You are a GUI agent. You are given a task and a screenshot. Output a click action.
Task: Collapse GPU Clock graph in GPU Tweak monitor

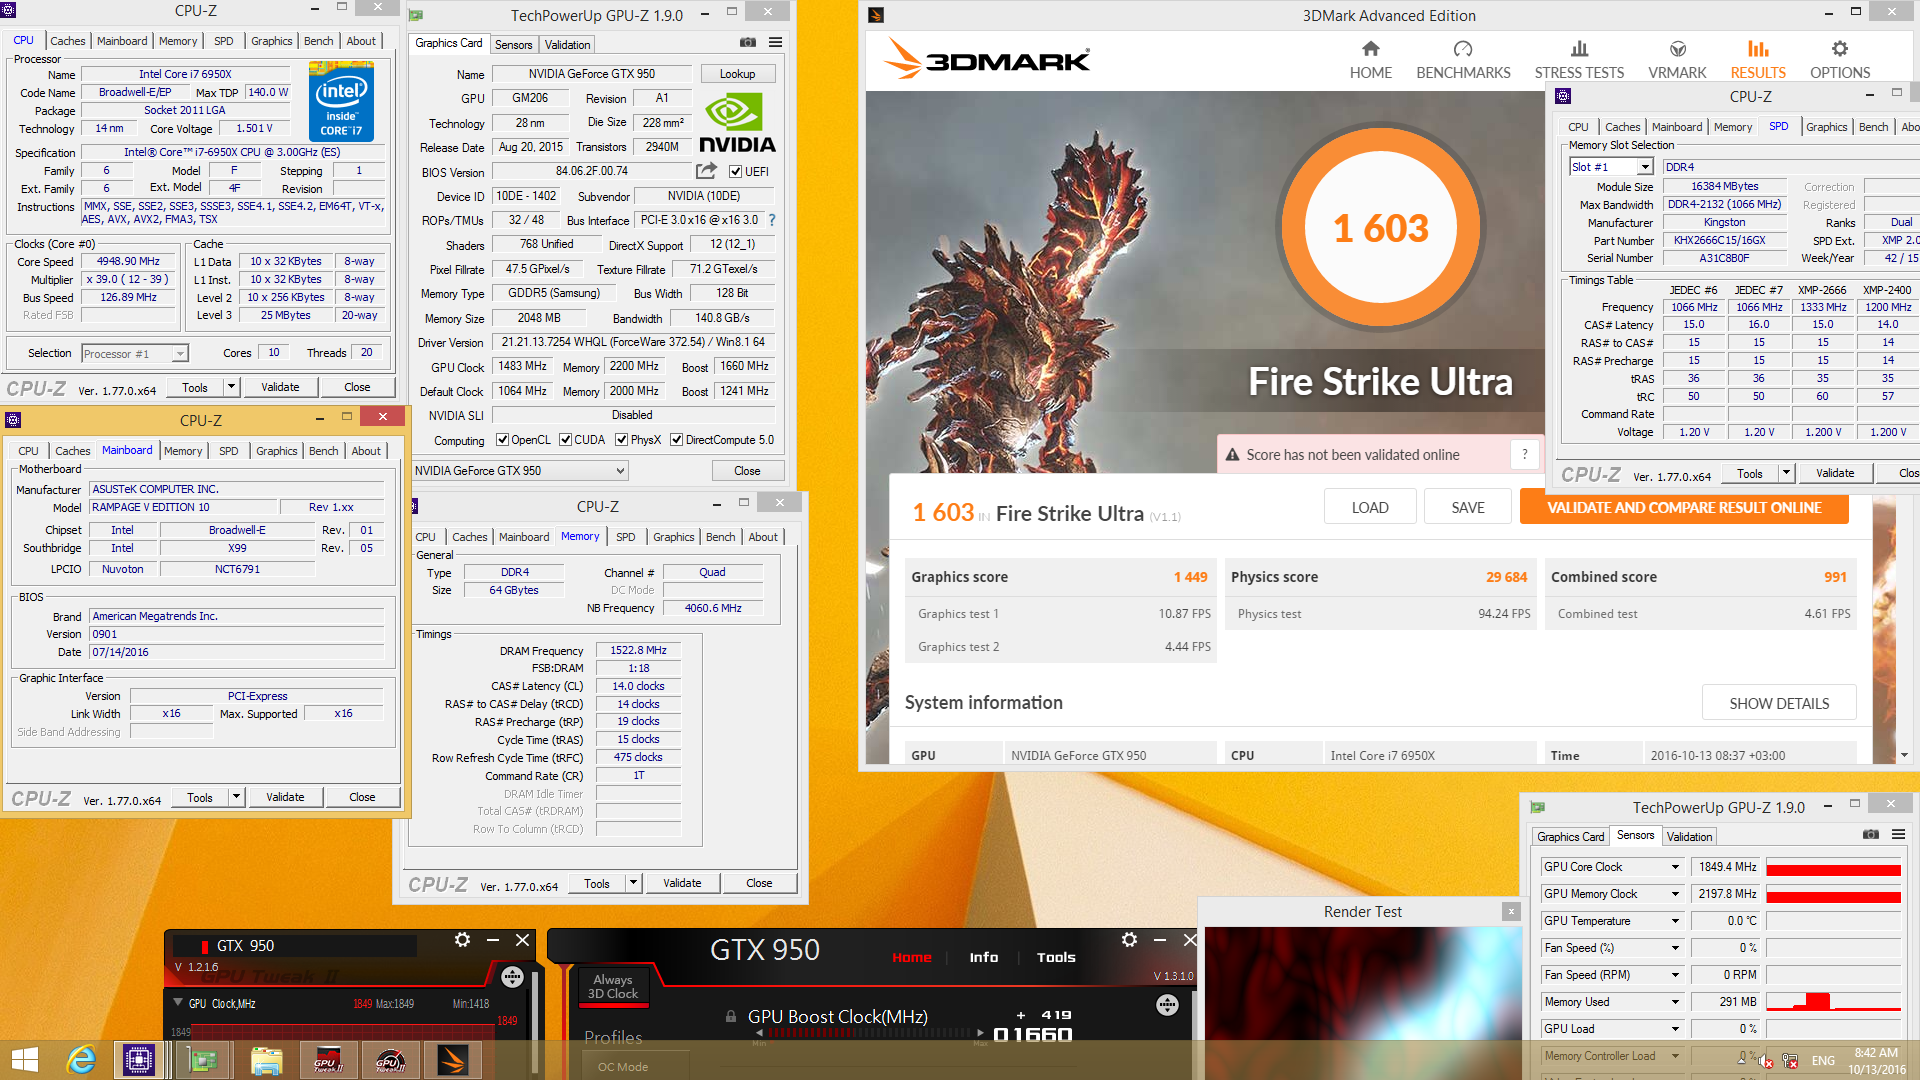tap(178, 1002)
